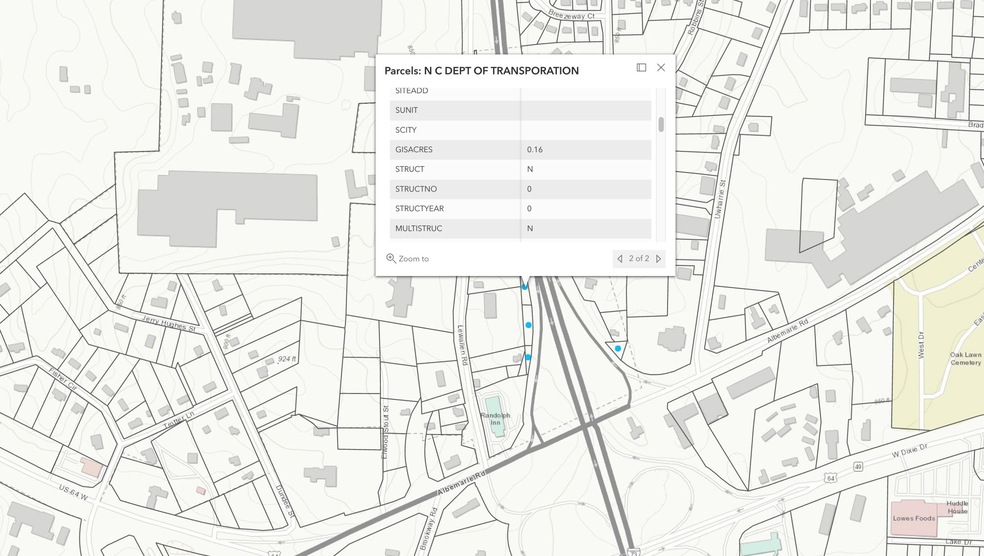The height and width of the screenshot is (556, 984).
Task: Click the STRUCTYEAR attribute row
Action: click(520, 209)
